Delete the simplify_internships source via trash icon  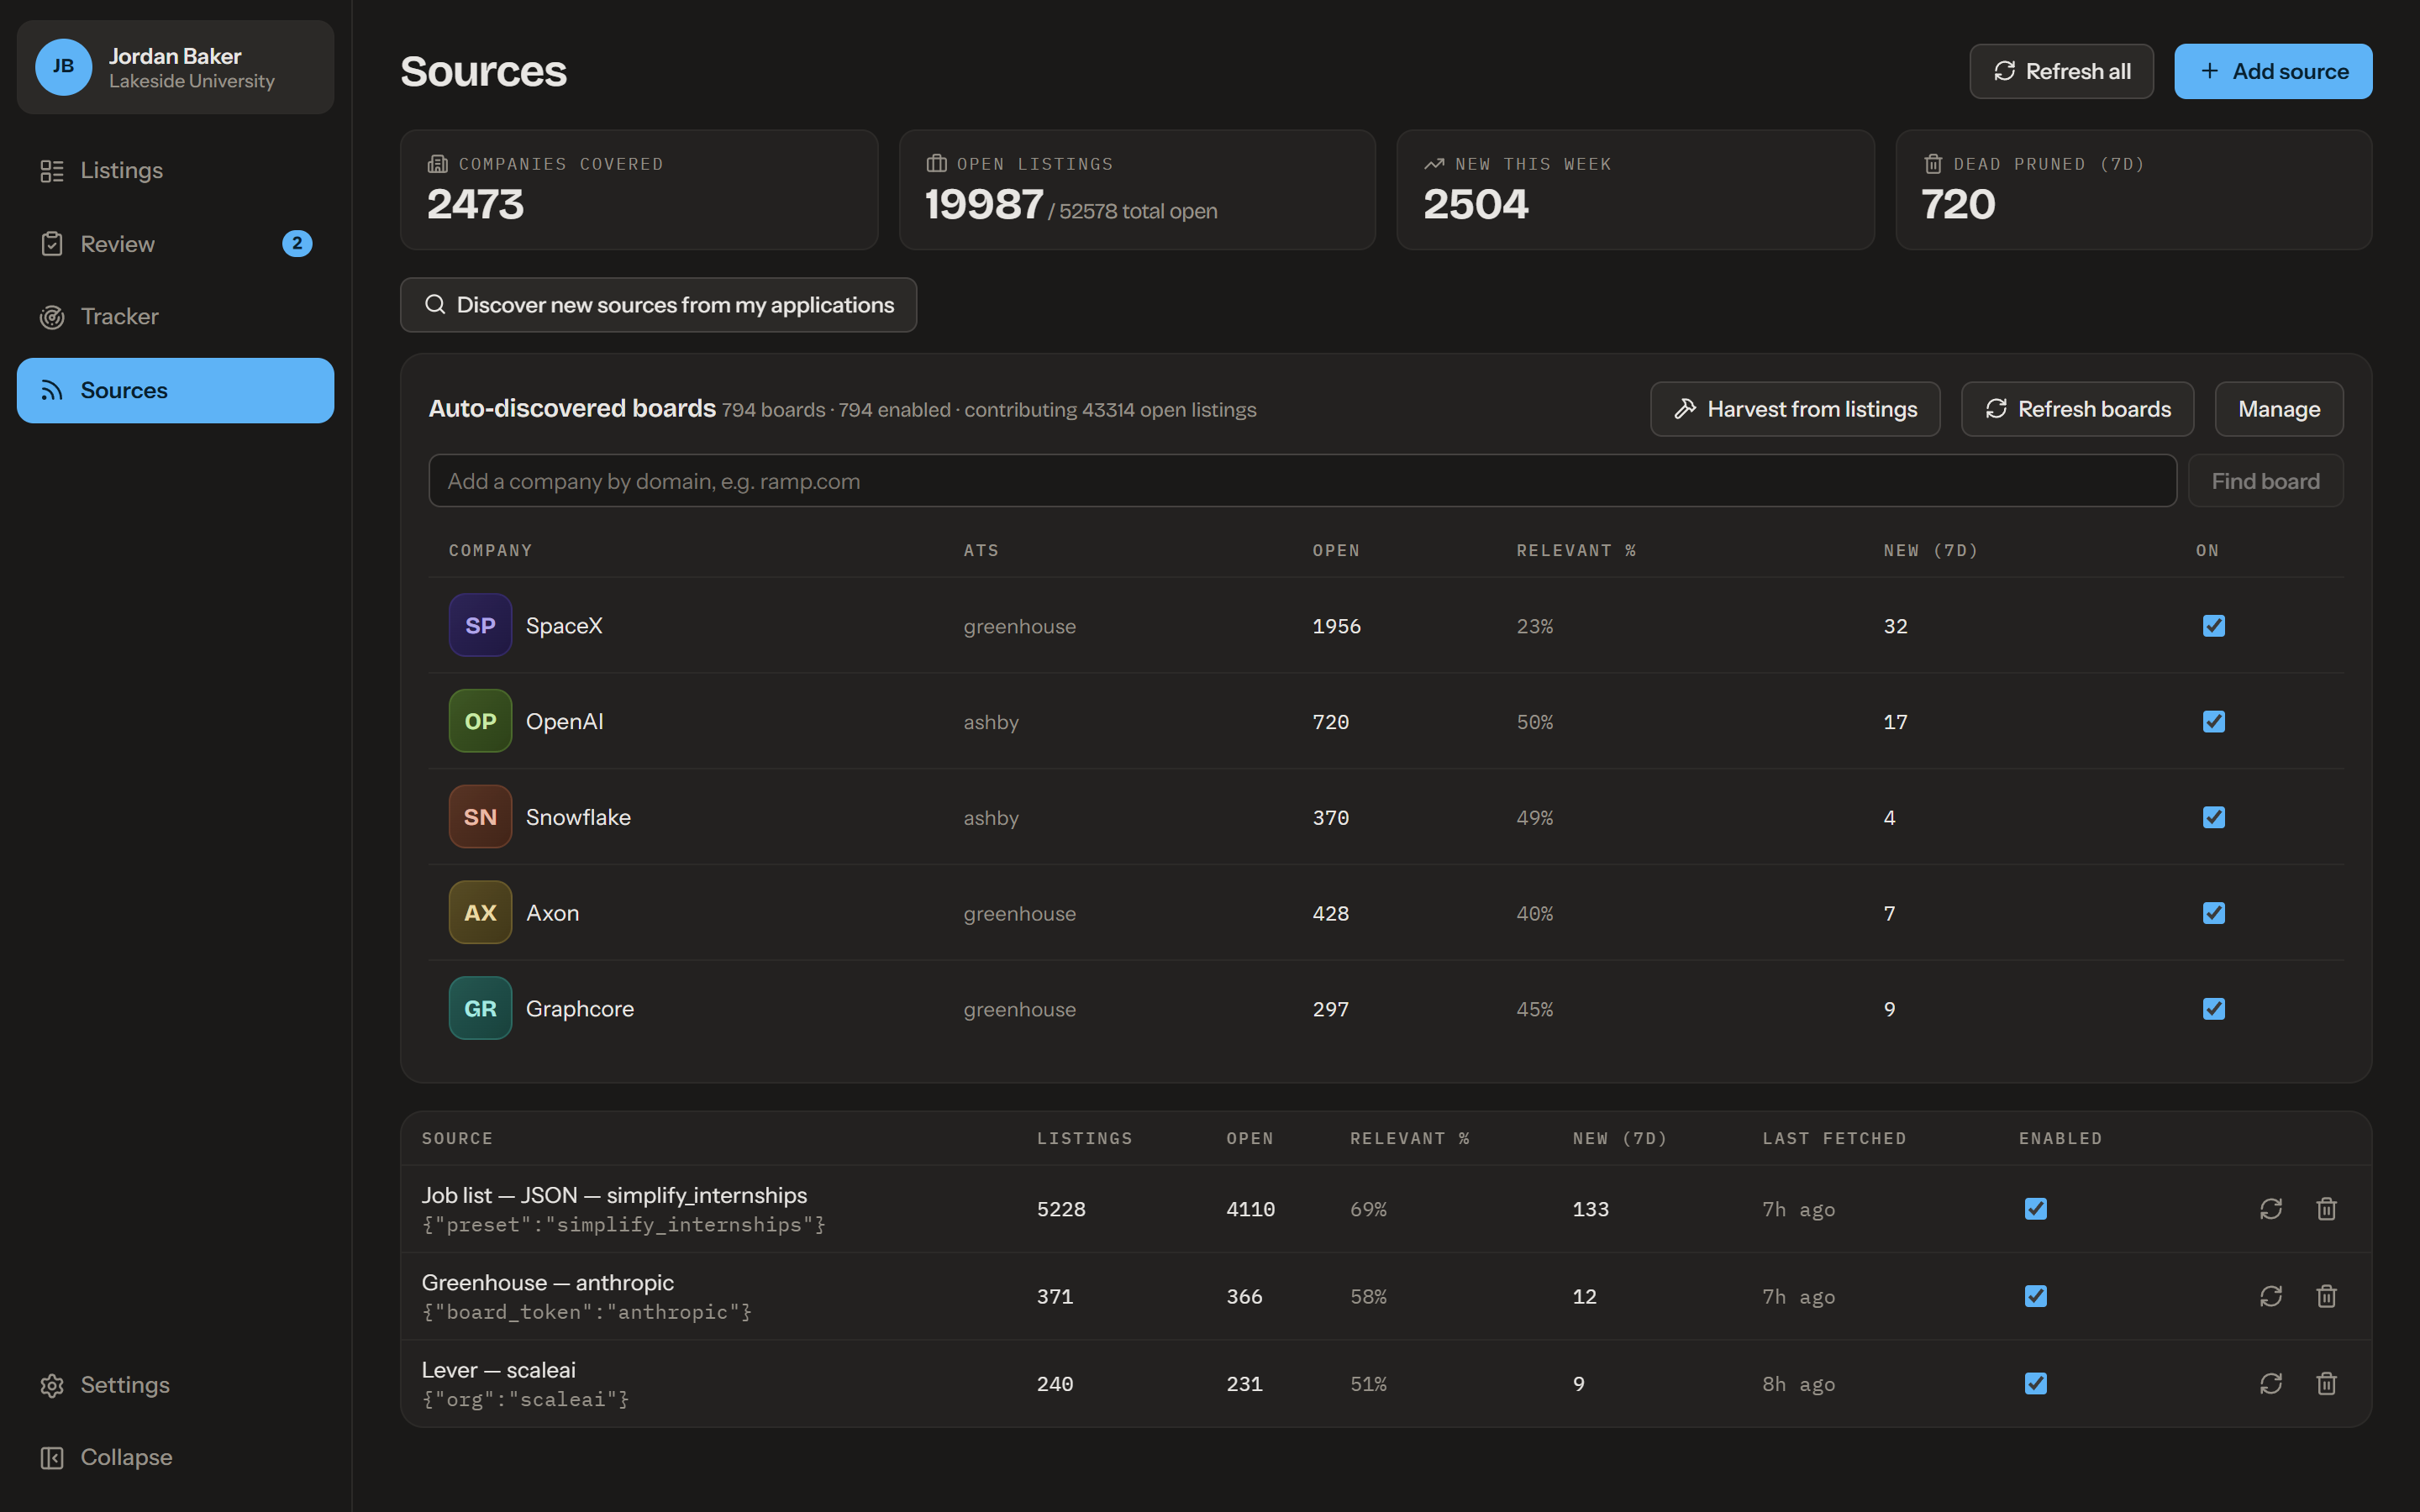click(x=2326, y=1209)
